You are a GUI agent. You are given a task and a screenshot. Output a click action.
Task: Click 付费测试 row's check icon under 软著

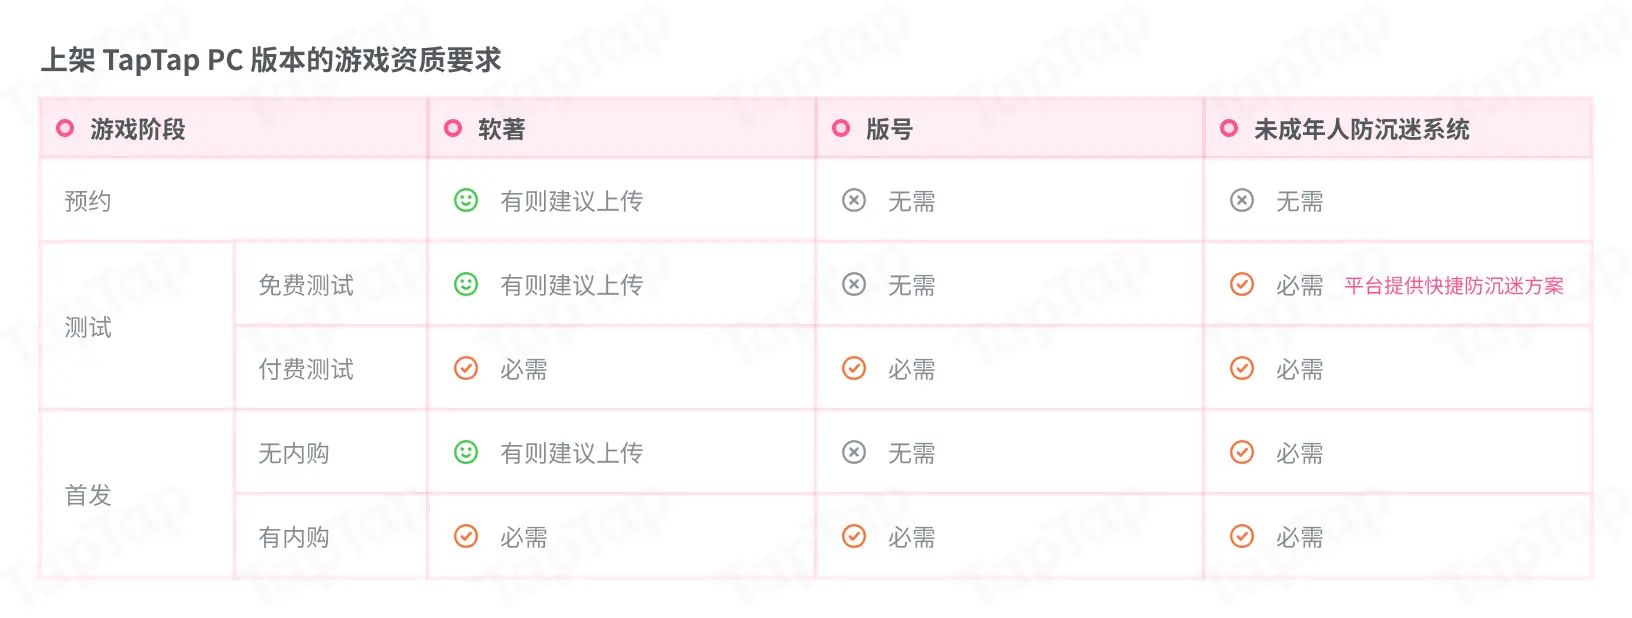466,368
